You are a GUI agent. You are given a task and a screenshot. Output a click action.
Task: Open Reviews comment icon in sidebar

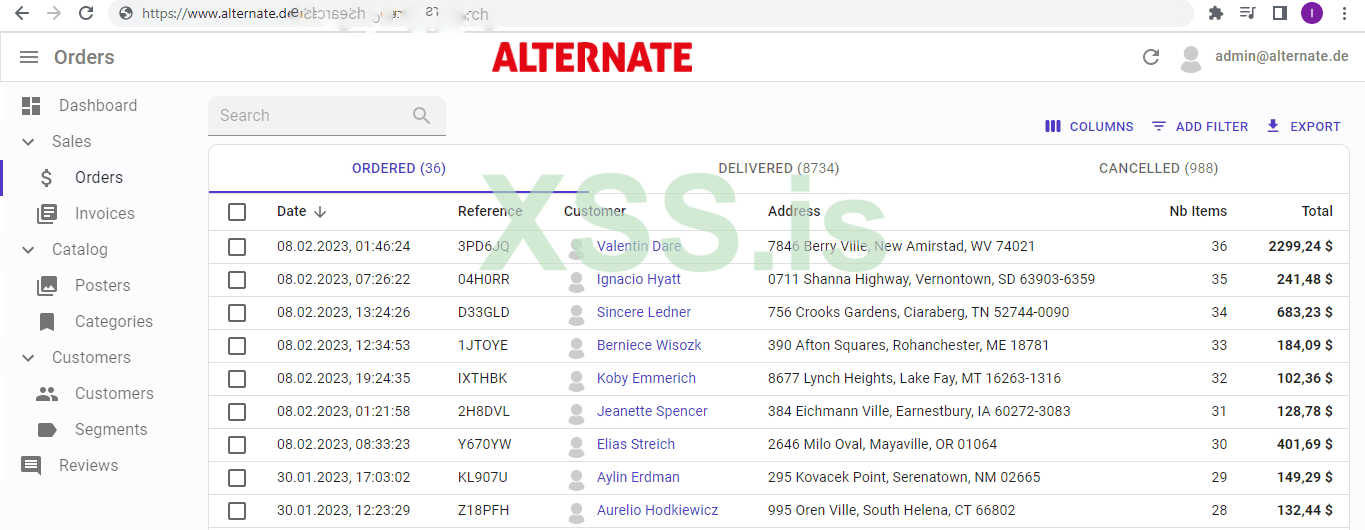31,466
